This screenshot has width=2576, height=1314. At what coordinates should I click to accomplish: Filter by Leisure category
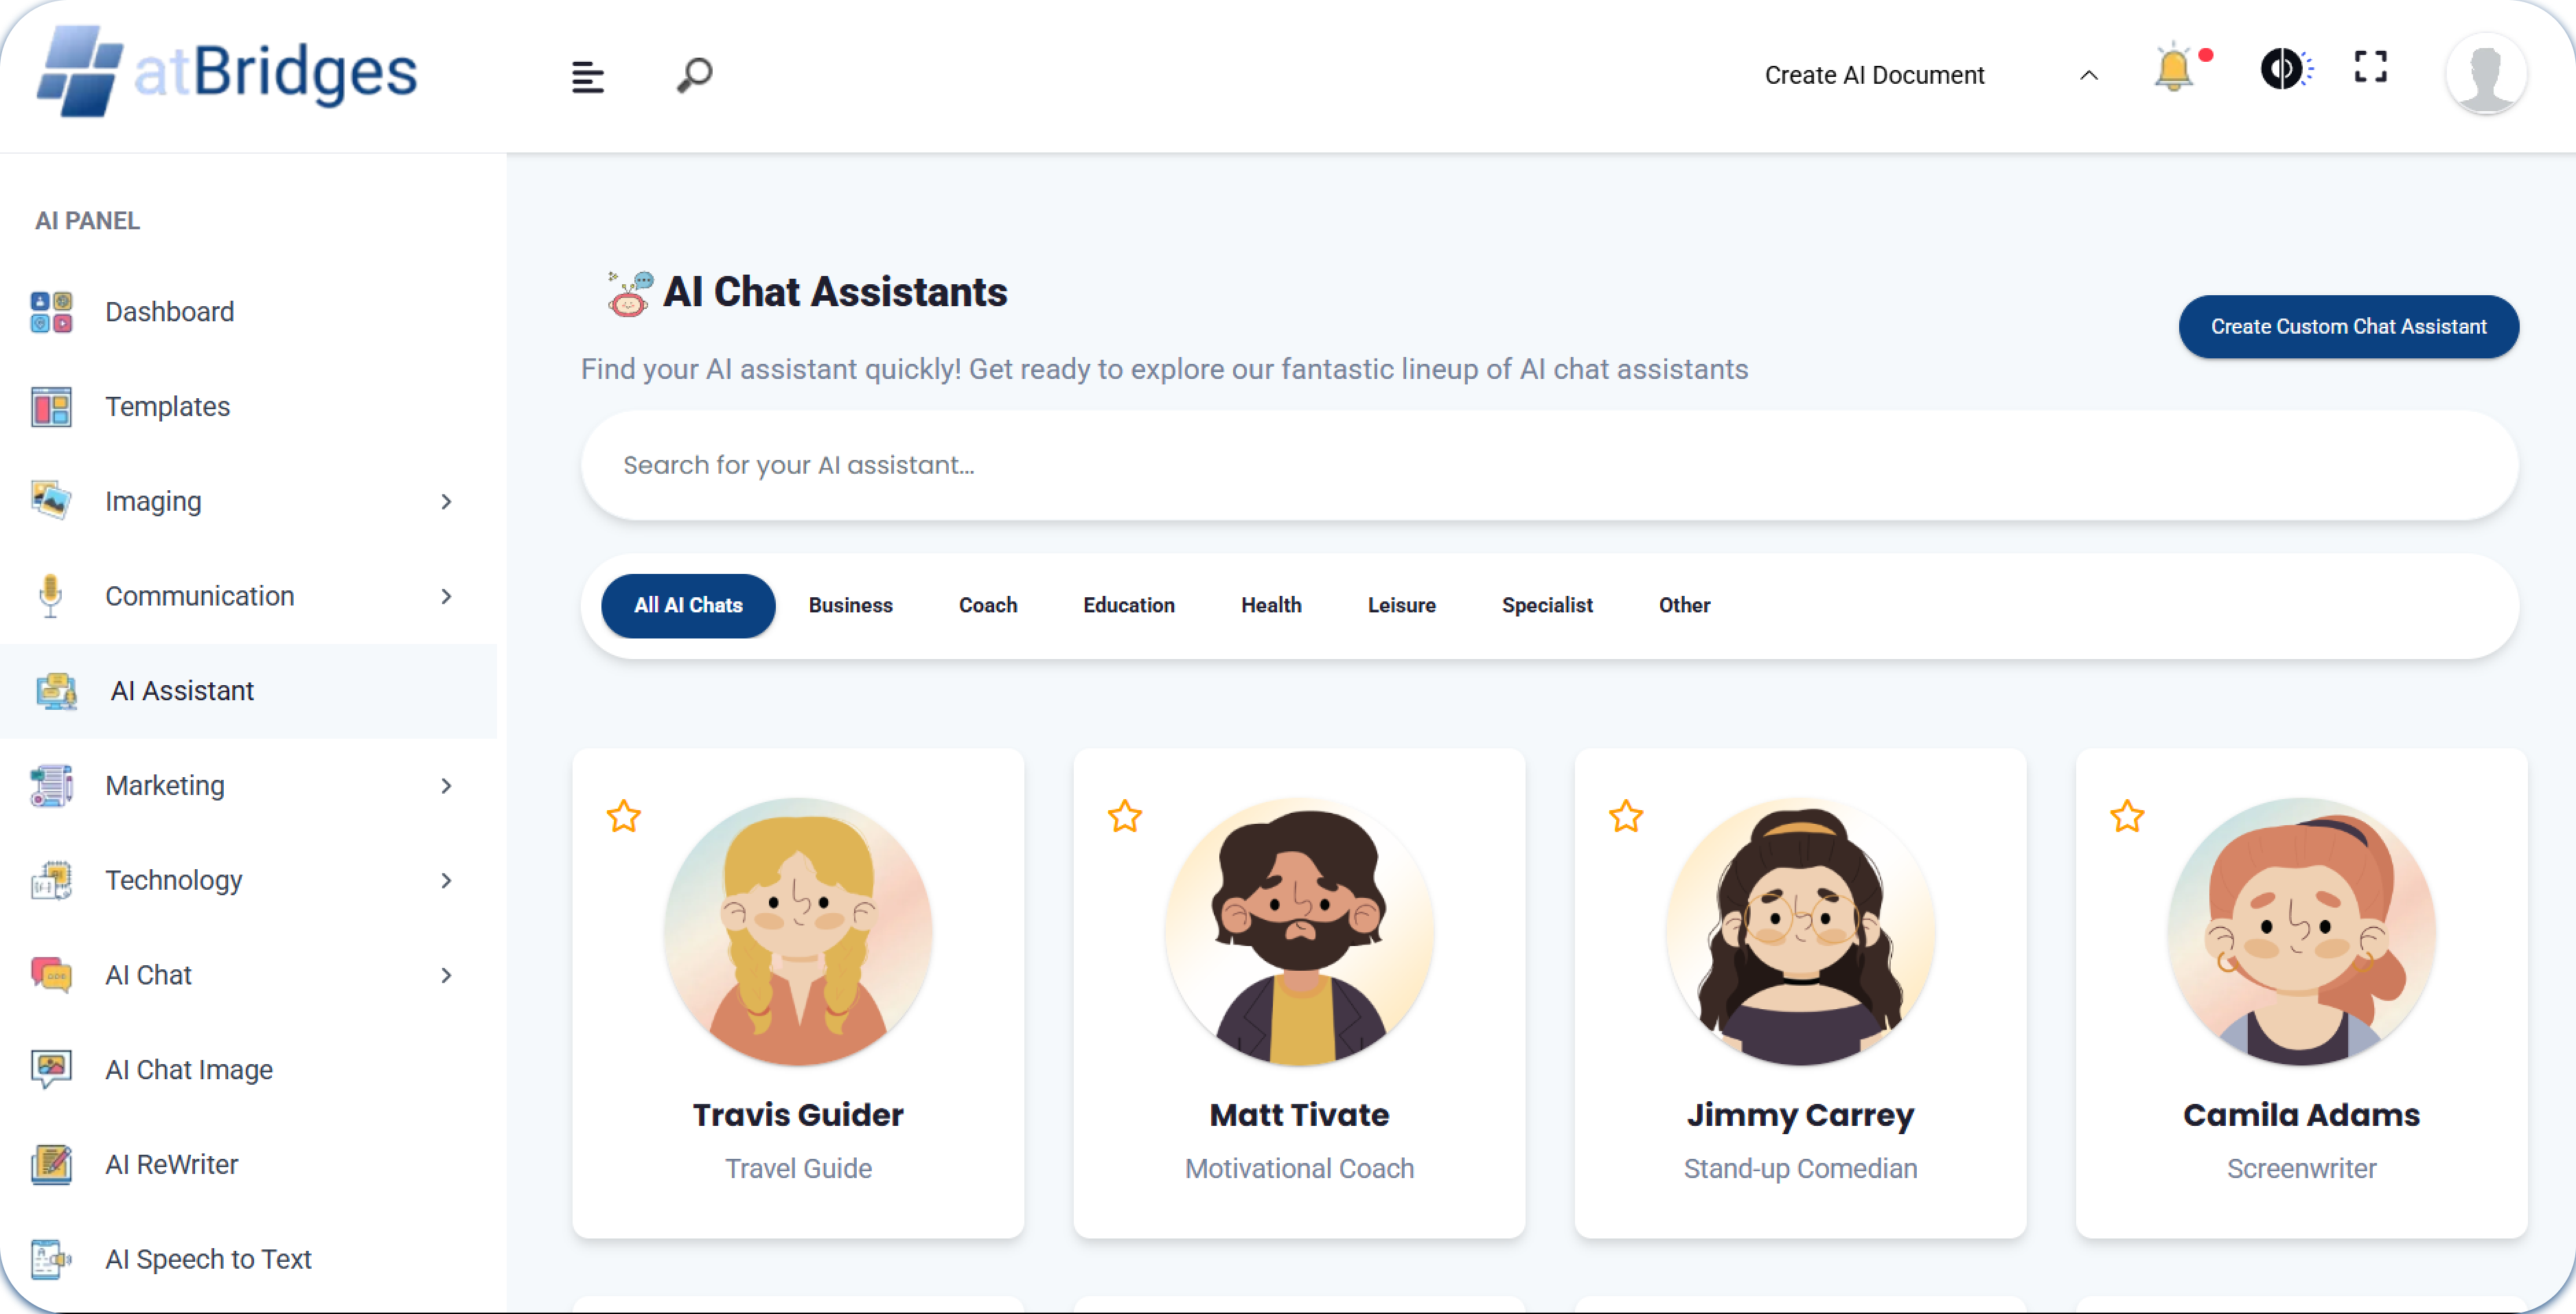[1401, 606]
